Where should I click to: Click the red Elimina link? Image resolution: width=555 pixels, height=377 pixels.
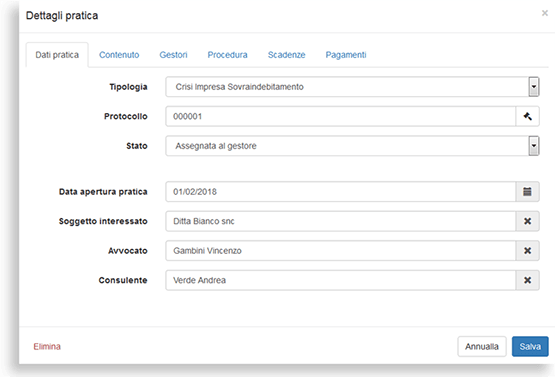point(47,346)
